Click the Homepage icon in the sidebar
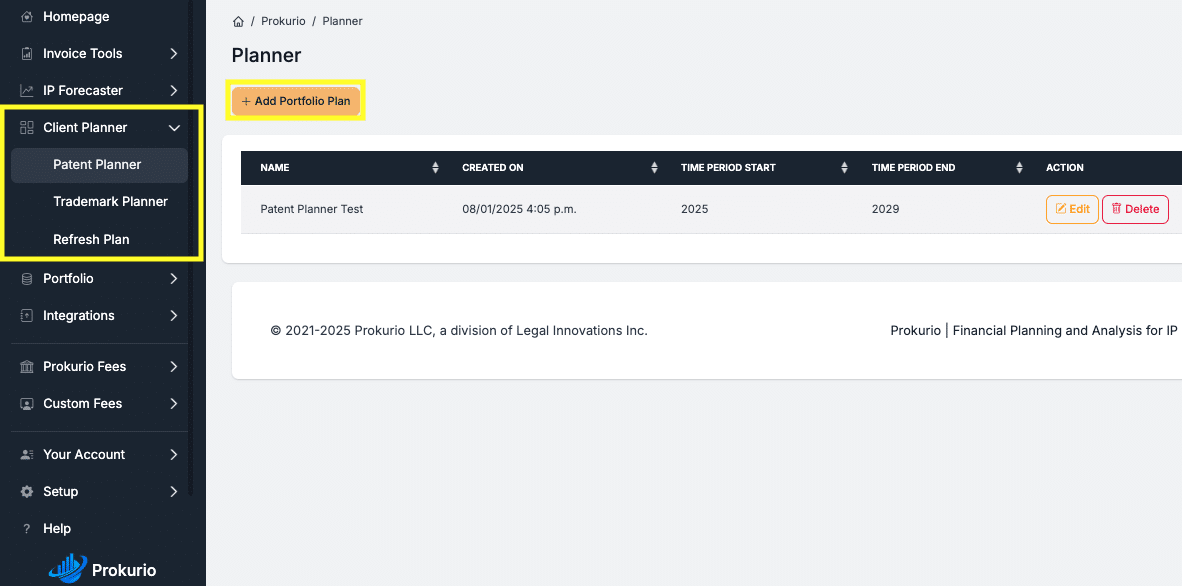1182x586 pixels. click(24, 16)
